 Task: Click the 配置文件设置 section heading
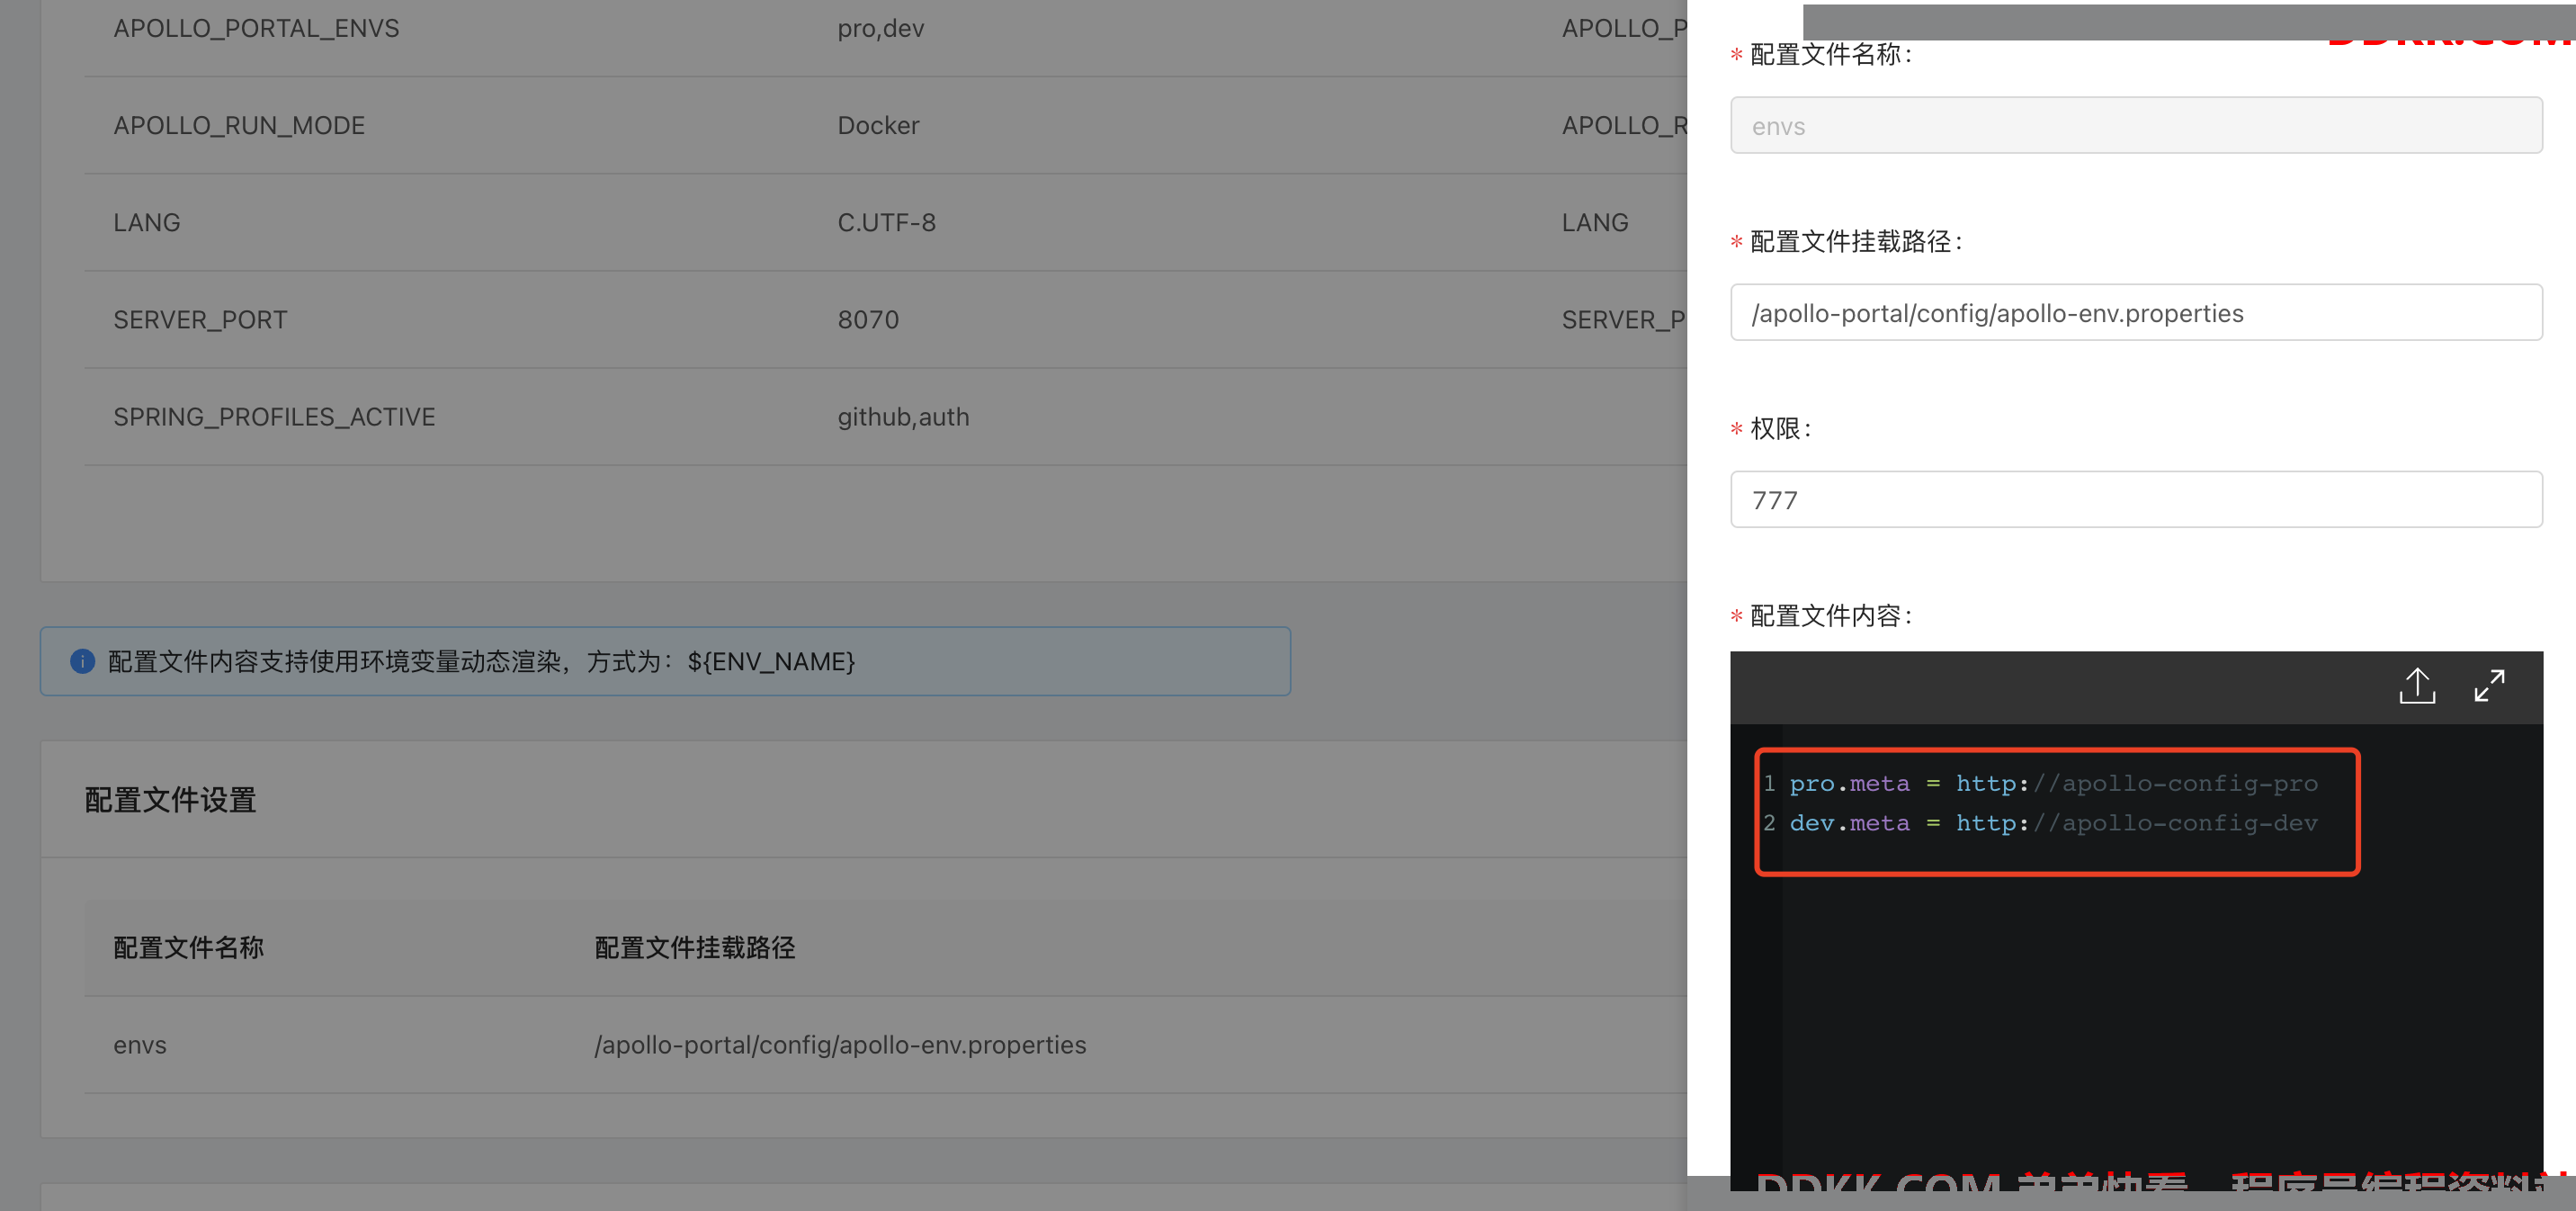(x=170, y=799)
